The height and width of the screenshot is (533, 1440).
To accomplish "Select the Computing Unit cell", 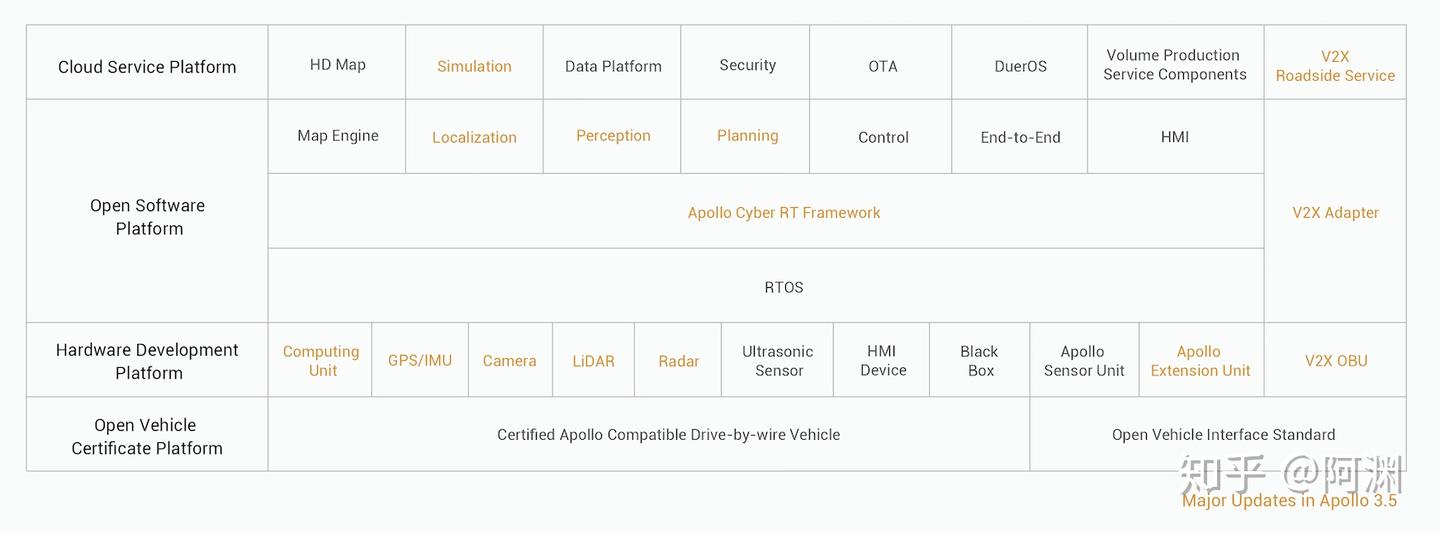I will [321, 361].
